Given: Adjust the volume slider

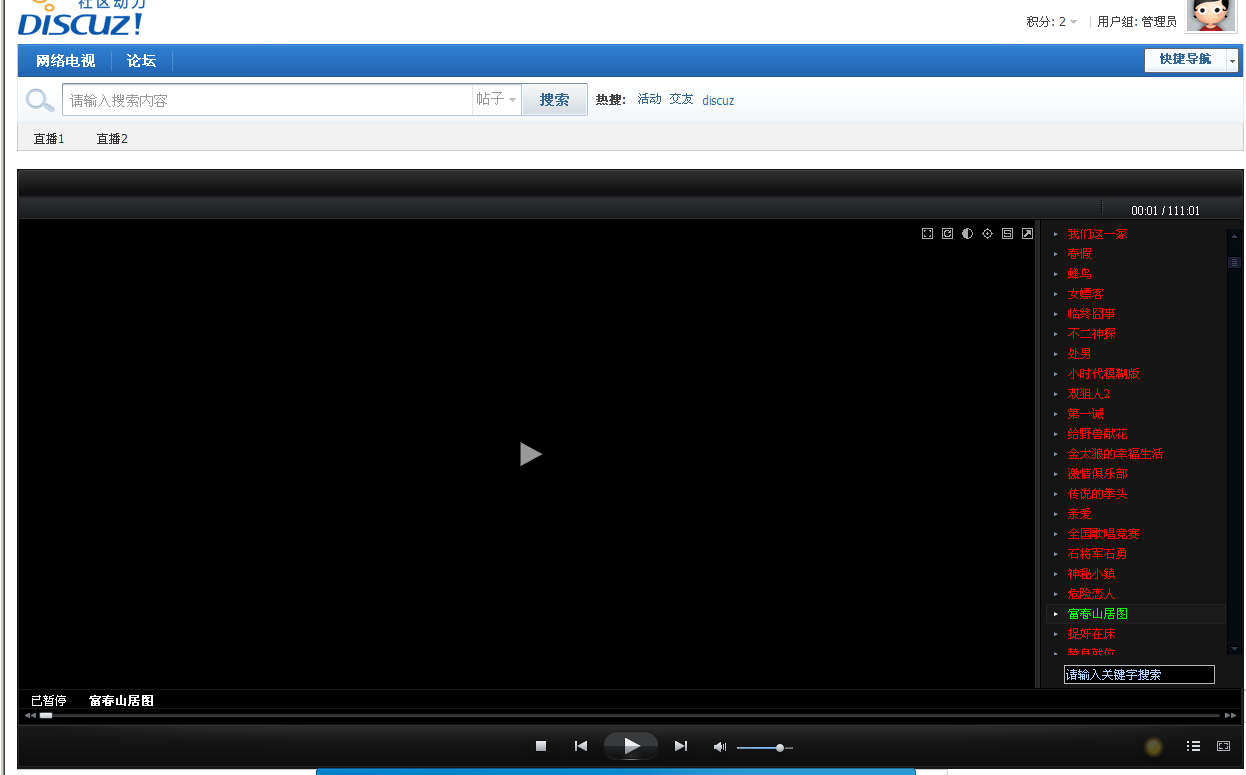Looking at the screenshot, I should point(779,747).
